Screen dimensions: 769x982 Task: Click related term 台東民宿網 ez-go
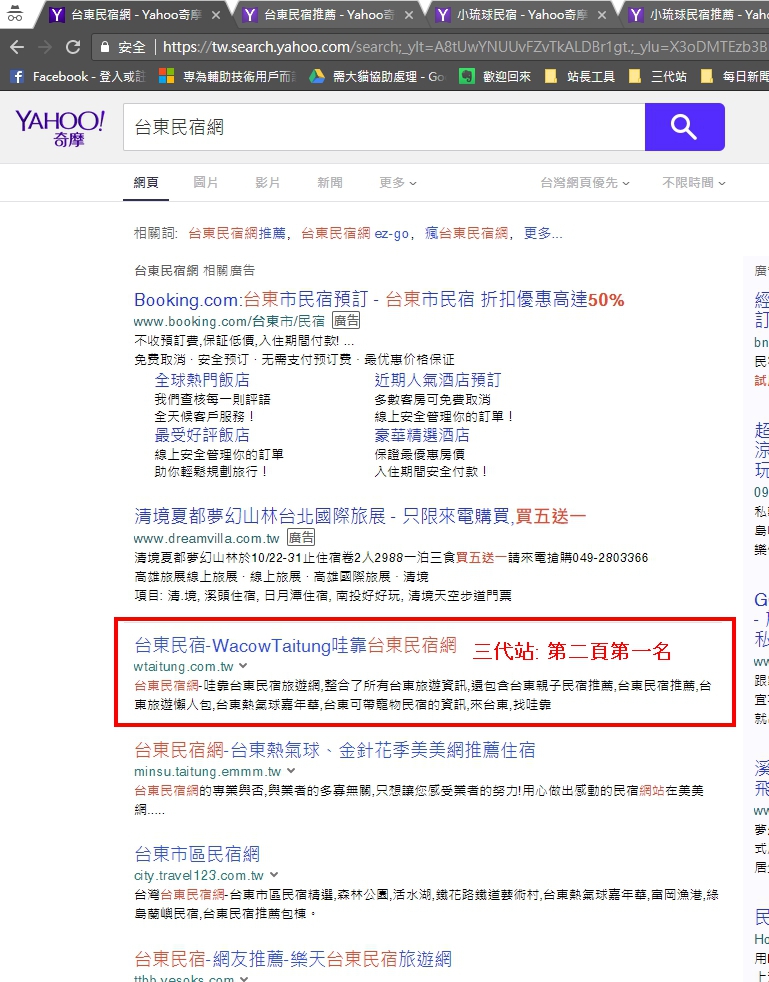click(x=355, y=234)
